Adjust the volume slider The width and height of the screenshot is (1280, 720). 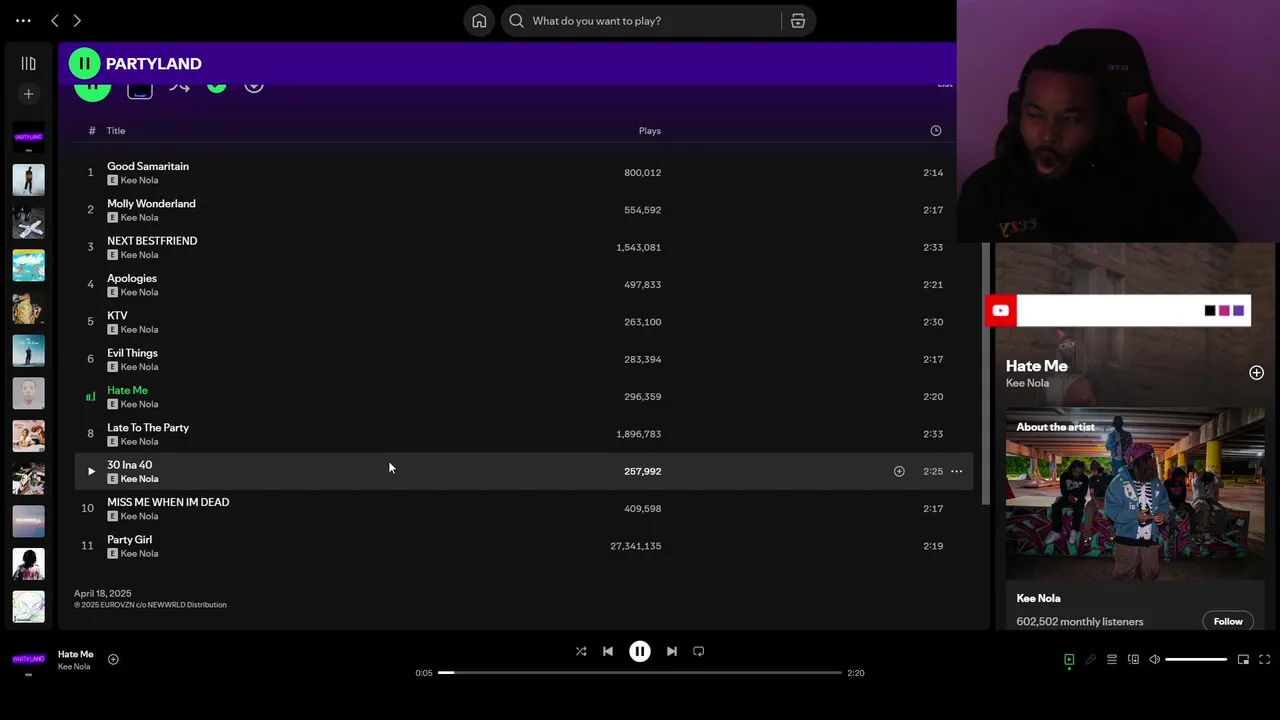click(1196, 660)
